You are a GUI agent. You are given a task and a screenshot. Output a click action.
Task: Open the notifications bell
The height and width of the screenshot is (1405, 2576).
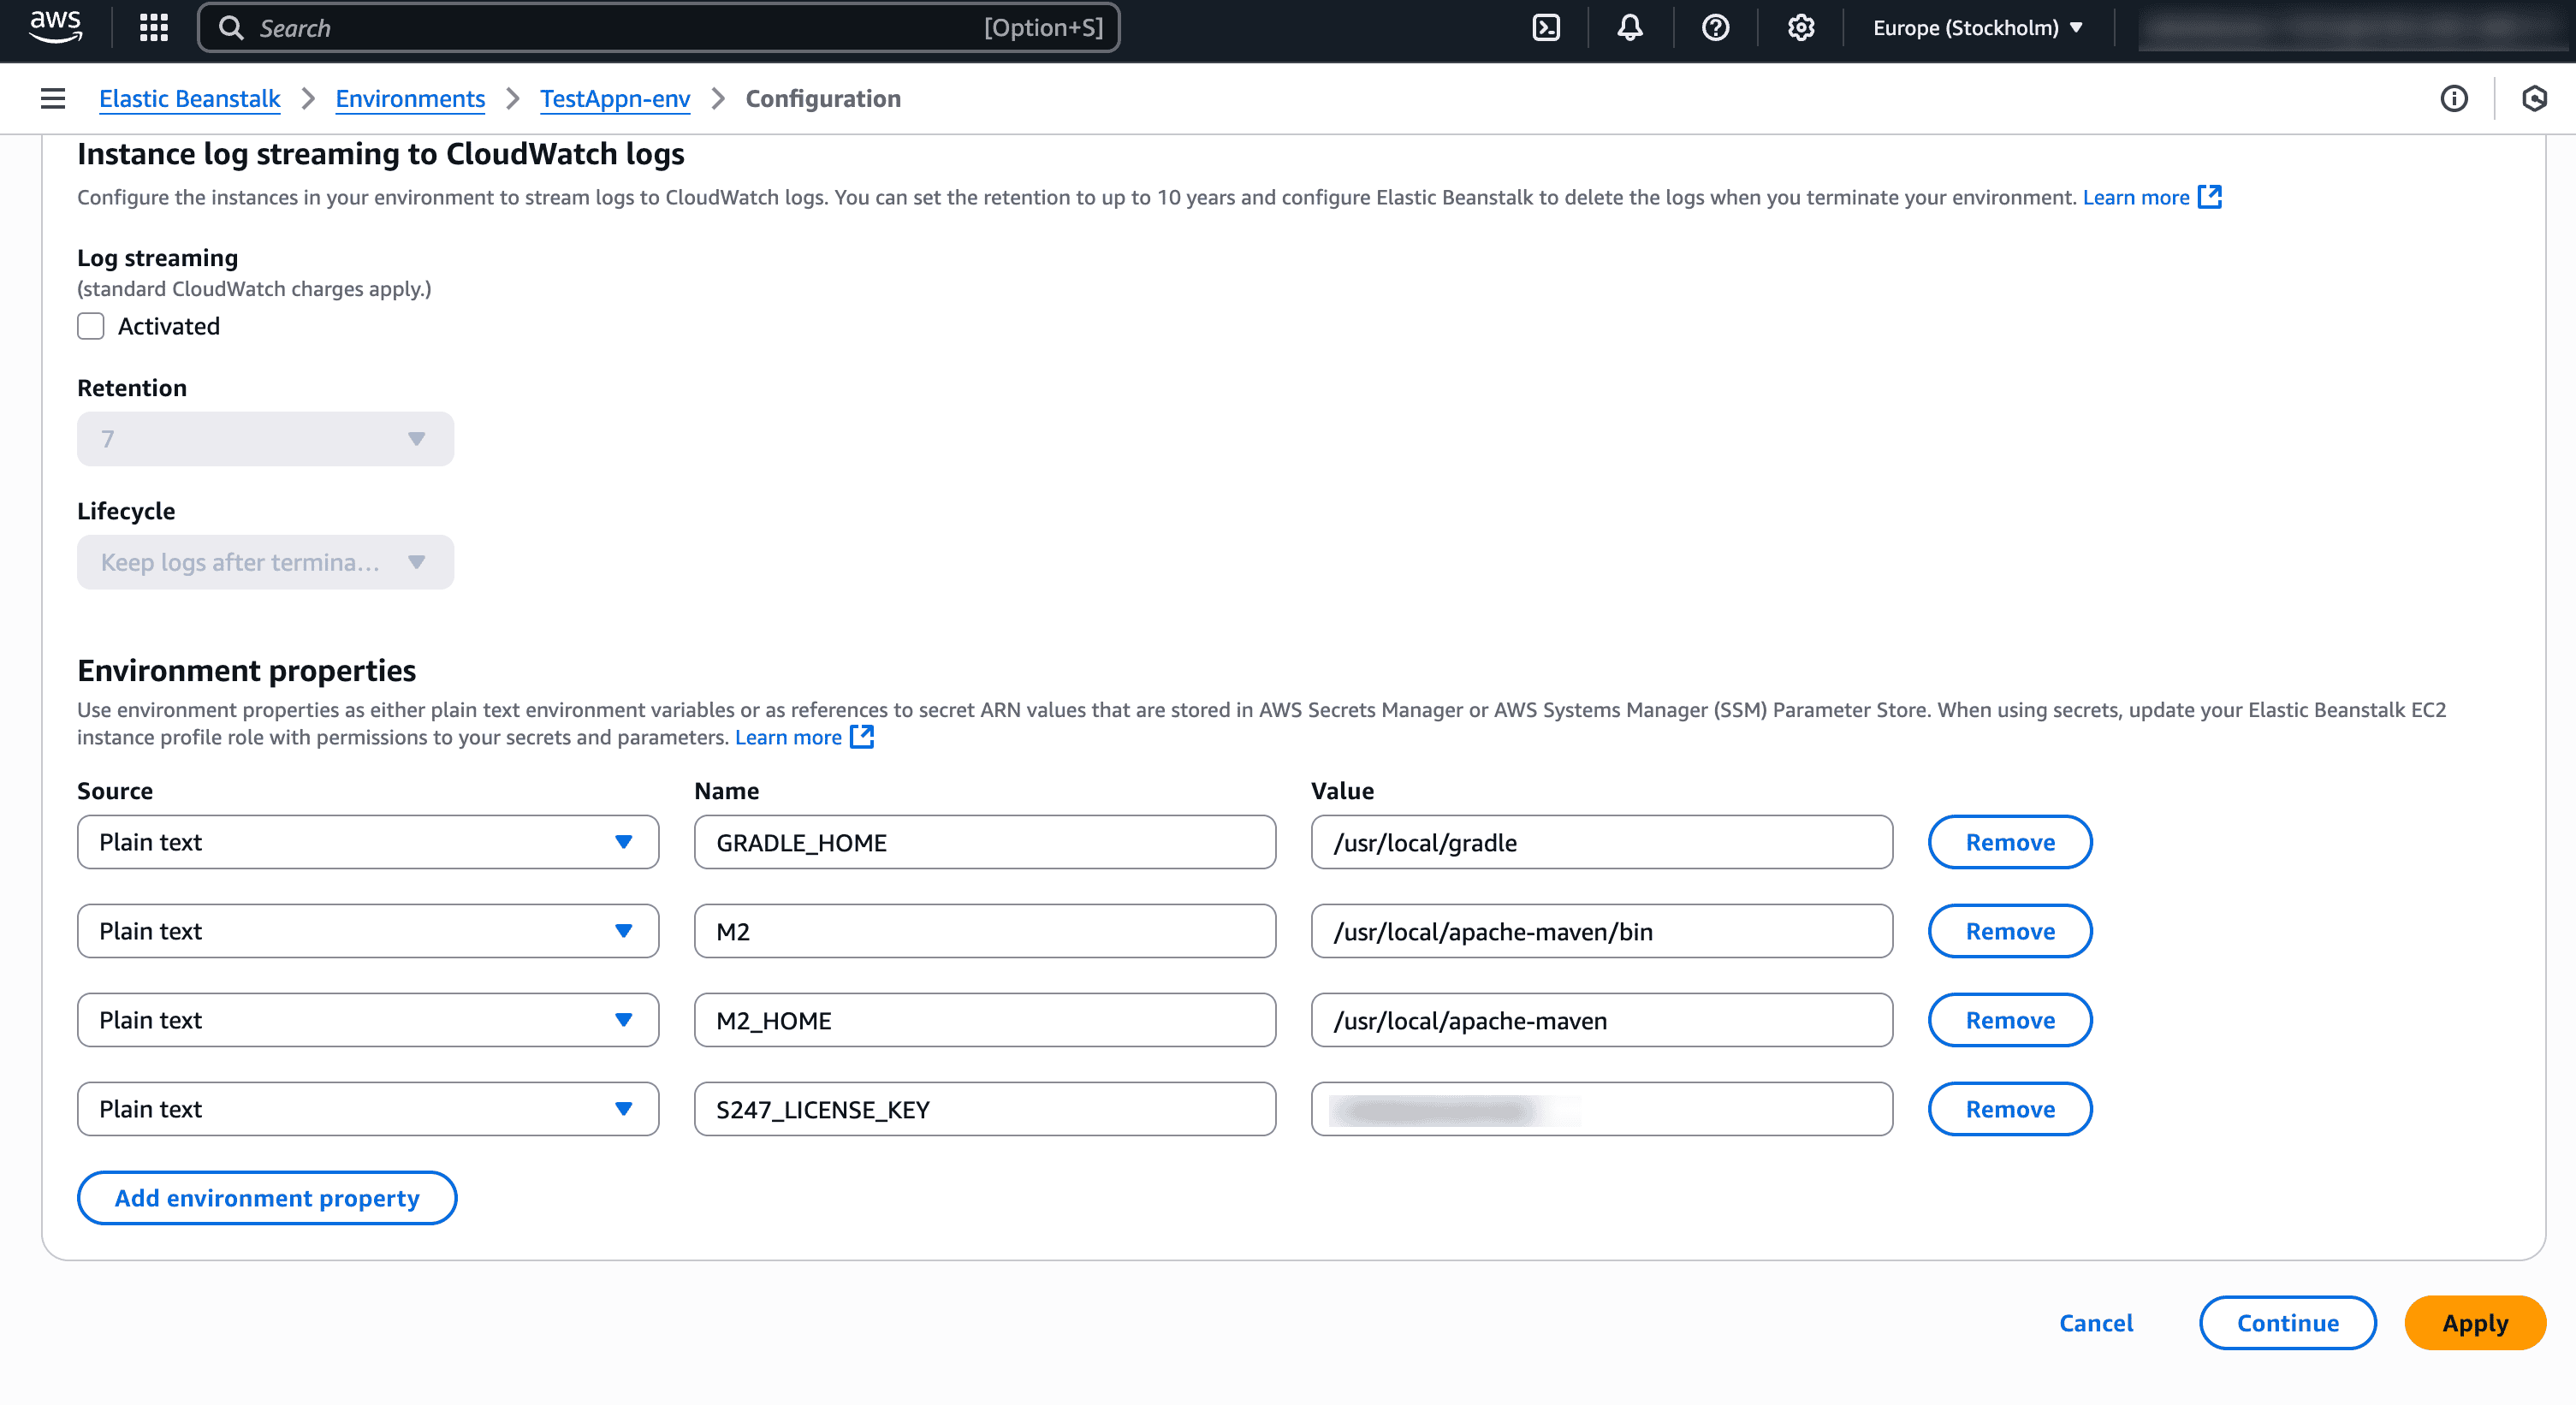tap(1630, 28)
